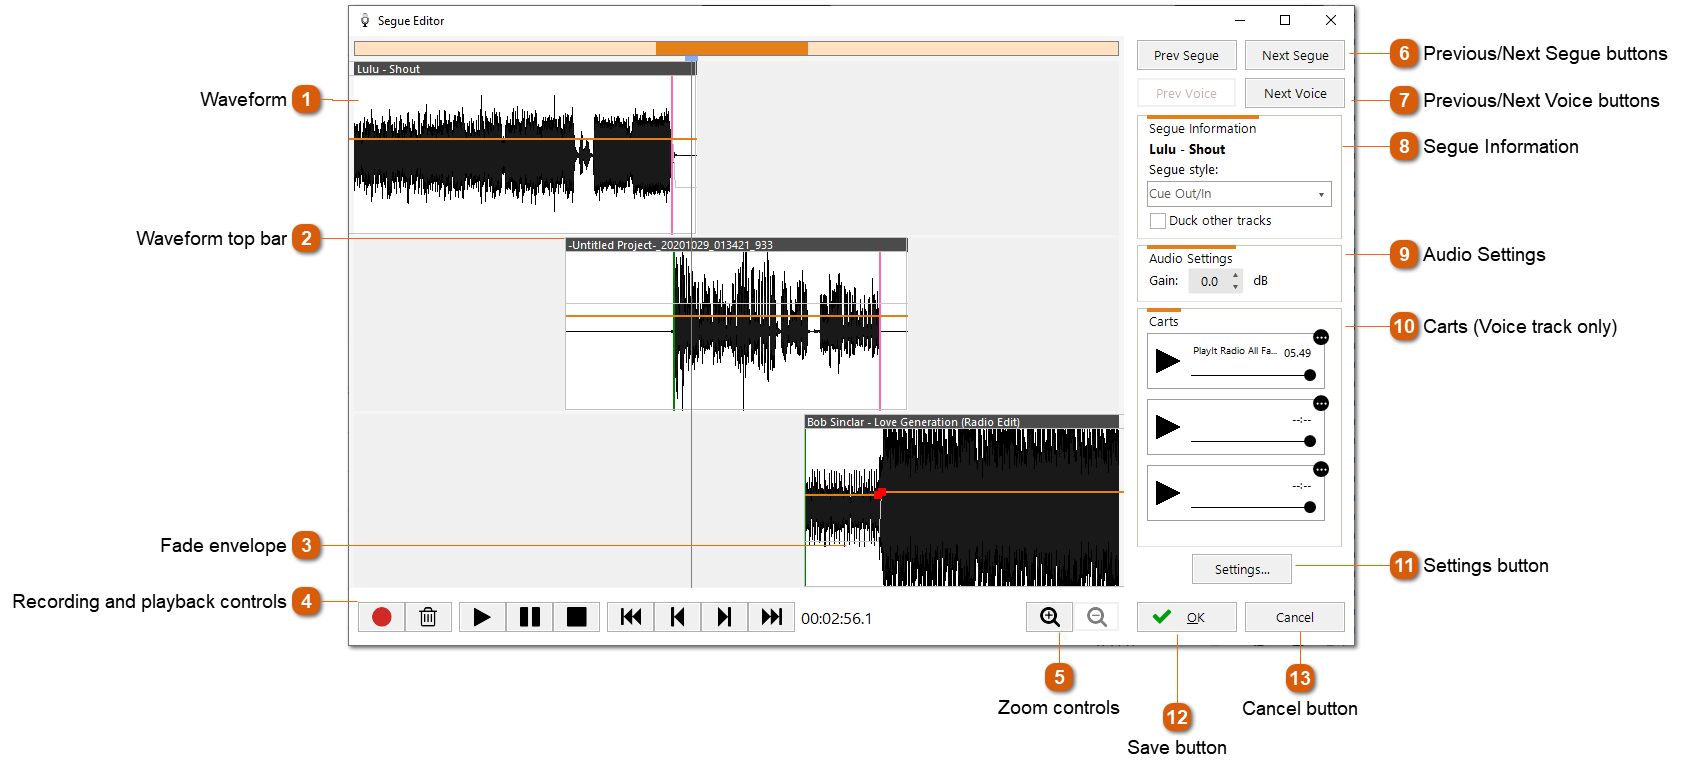Click the Carts section label
The image size is (1684, 774).
[x=1163, y=322]
